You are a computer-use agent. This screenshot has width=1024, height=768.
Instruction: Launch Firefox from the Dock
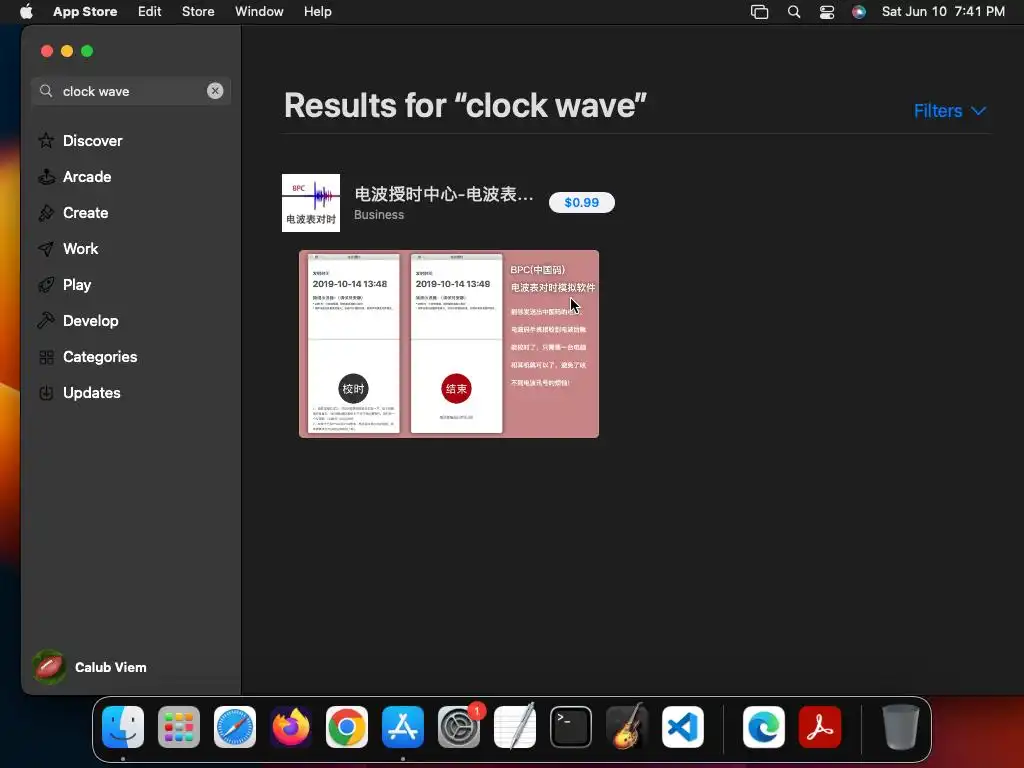(x=291, y=727)
